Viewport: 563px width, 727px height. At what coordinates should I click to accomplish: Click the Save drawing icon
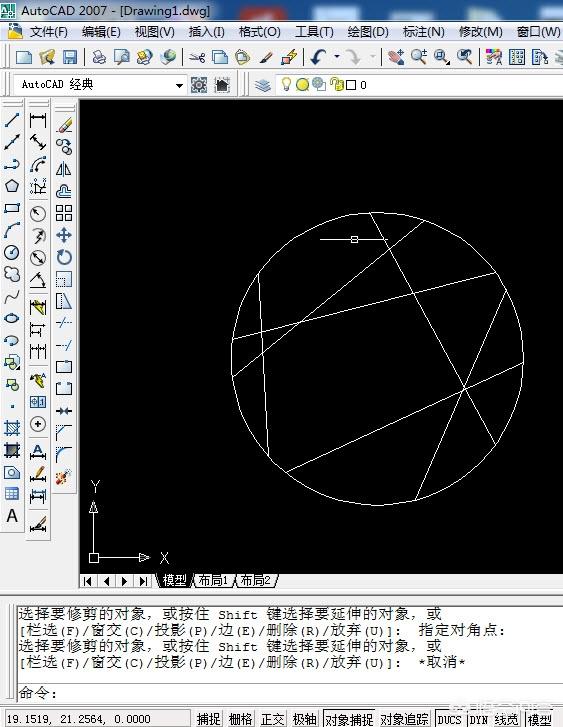coord(70,57)
